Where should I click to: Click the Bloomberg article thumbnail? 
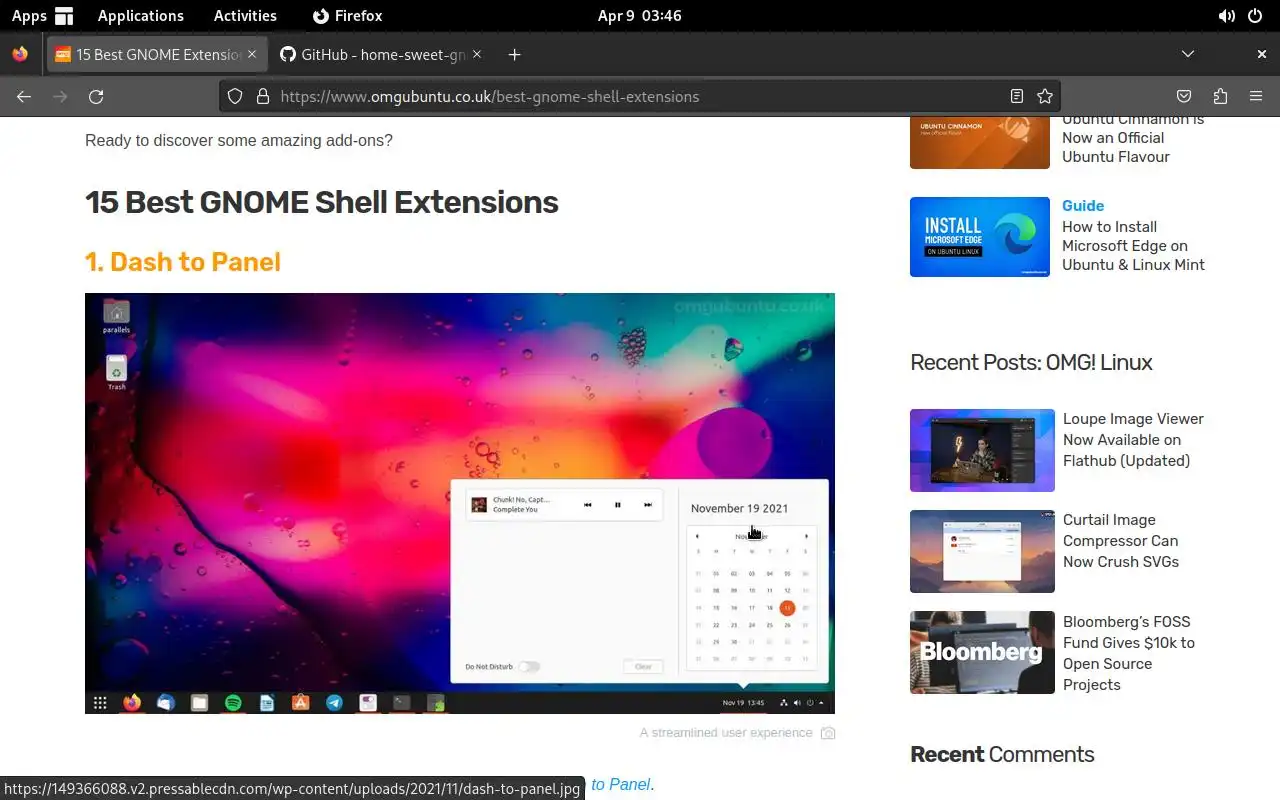click(982, 652)
